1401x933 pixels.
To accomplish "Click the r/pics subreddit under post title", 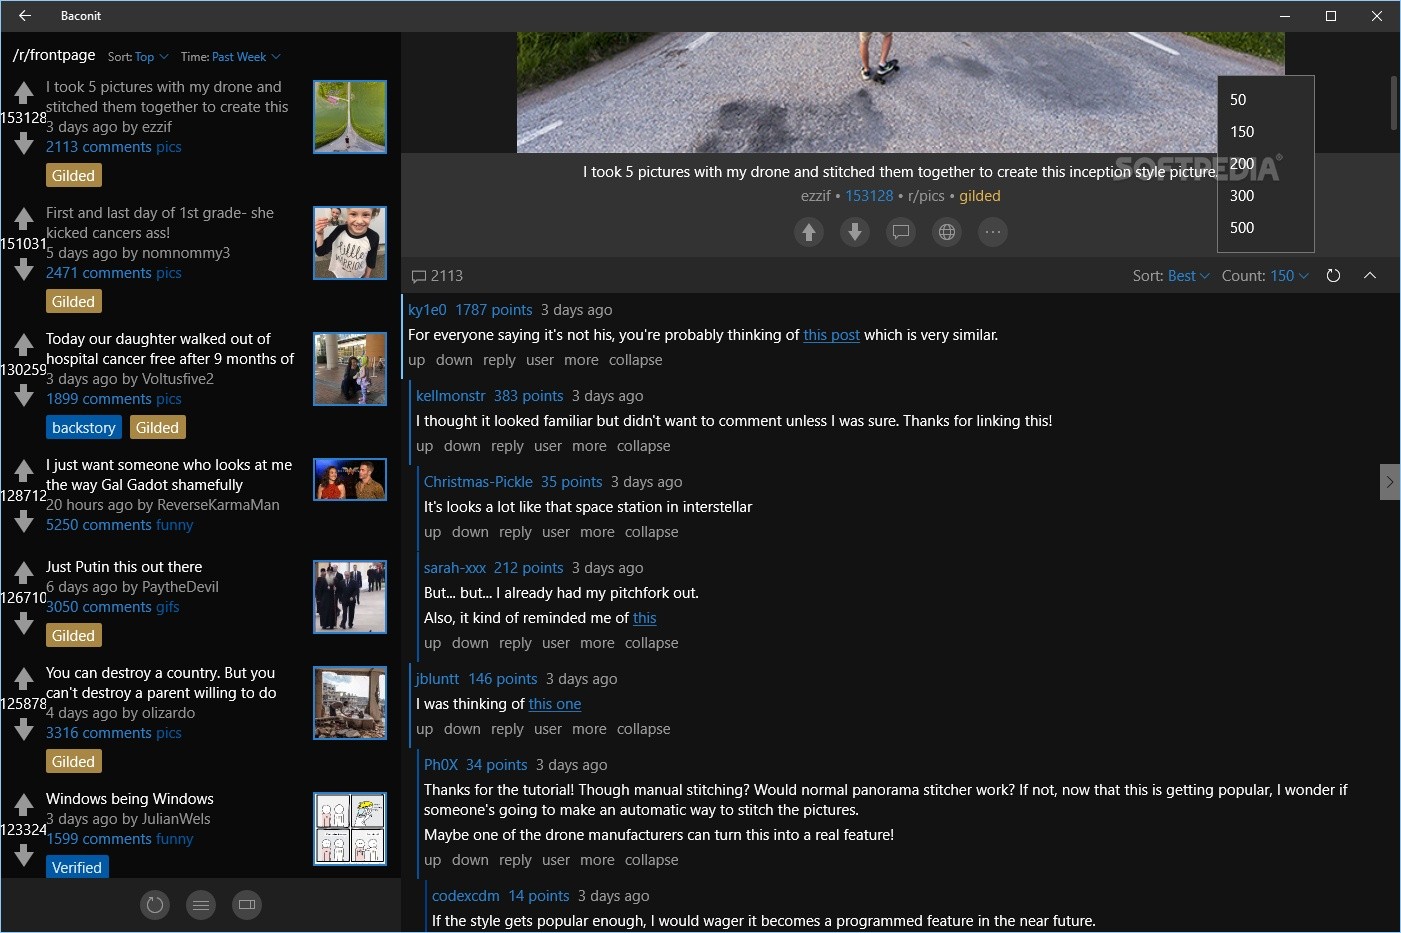I will tap(926, 196).
